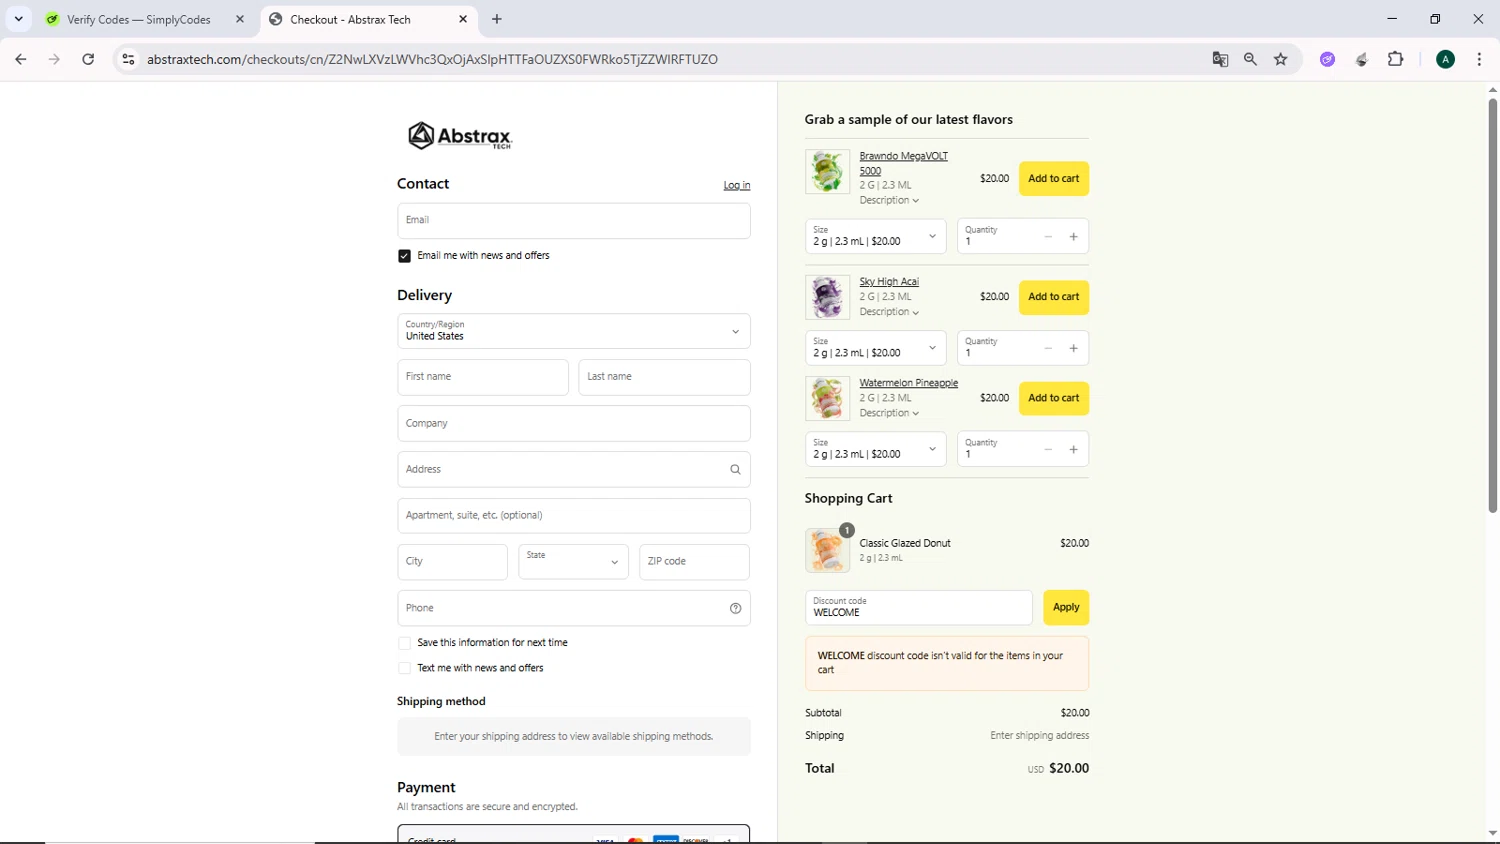
Task: Focus the Last name field
Action: 664,377
